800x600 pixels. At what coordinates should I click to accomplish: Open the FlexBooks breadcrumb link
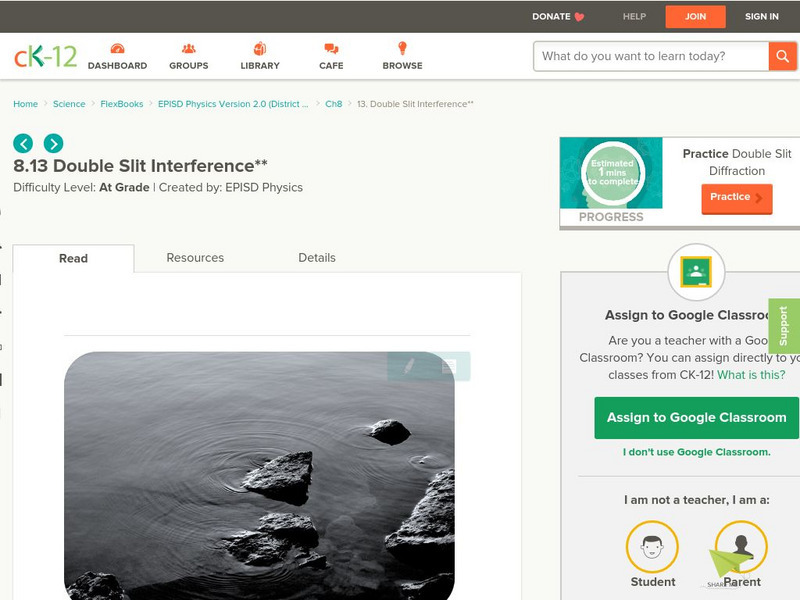121,104
